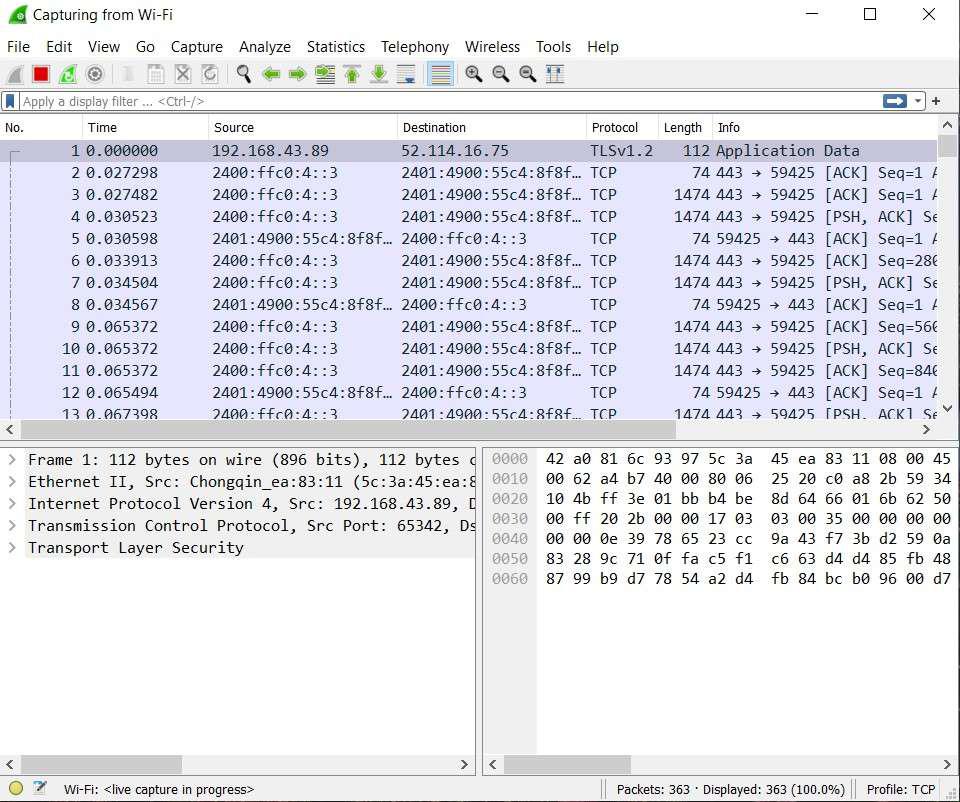Toggle packet list colorization

click(x=440, y=74)
